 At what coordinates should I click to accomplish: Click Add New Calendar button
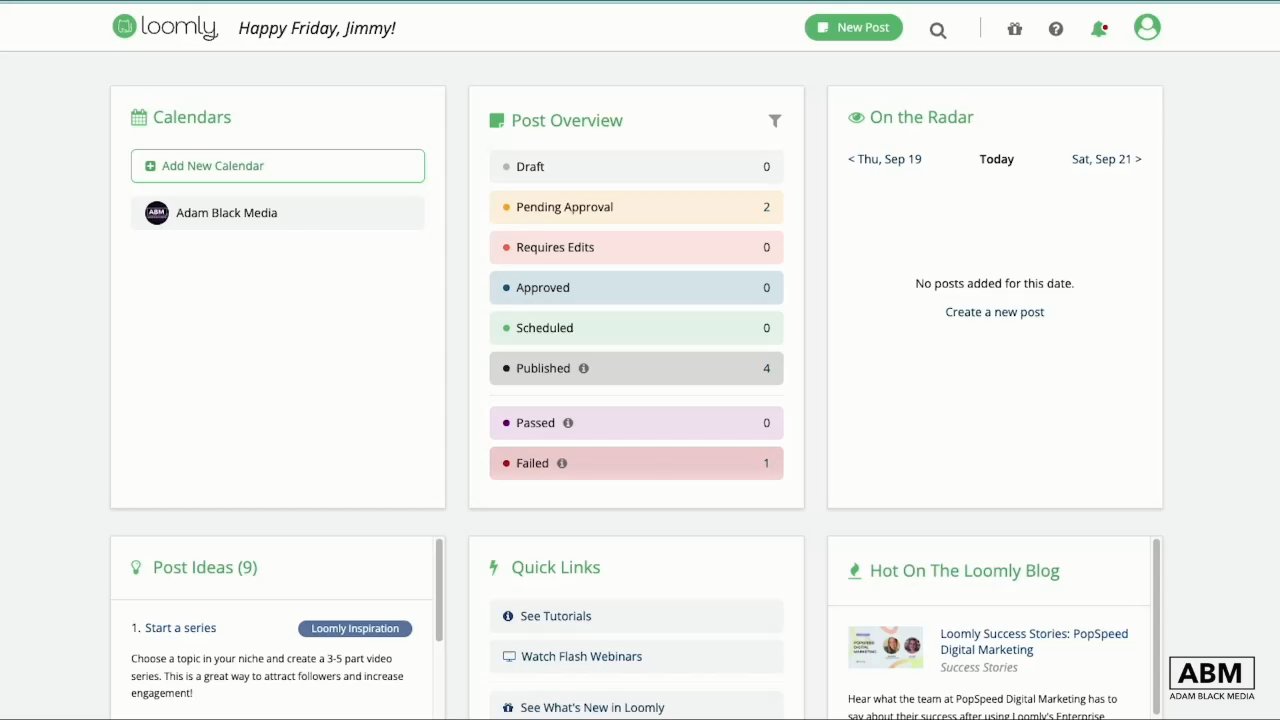pyautogui.click(x=278, y=166)
